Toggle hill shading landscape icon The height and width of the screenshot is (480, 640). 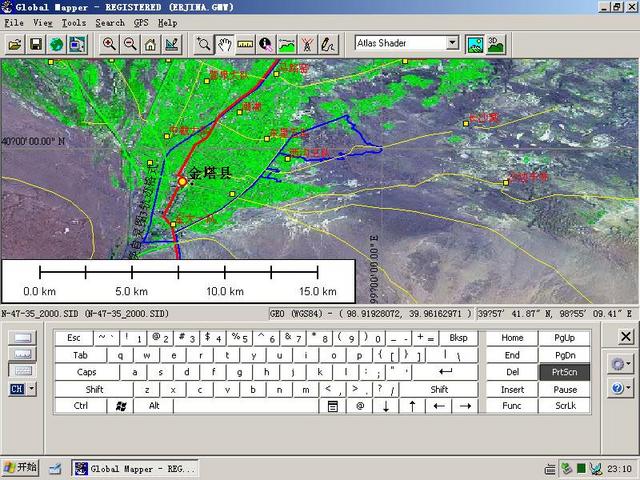(475, 44)
